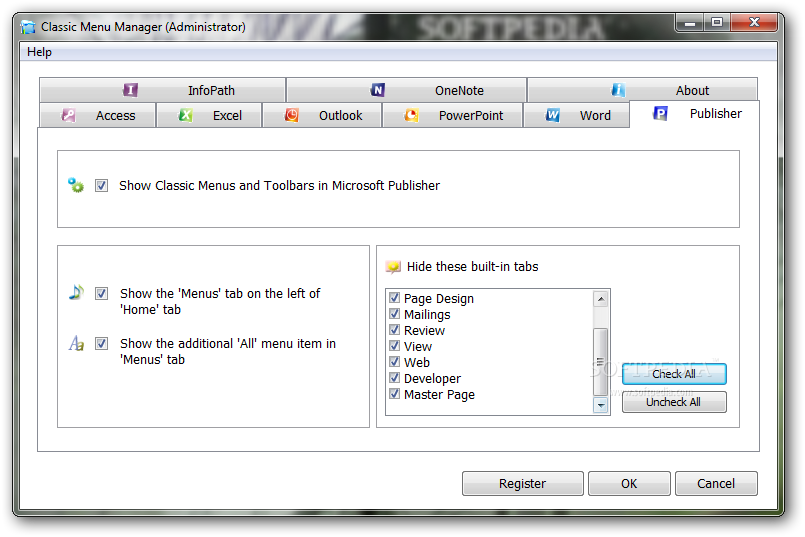The height and width of the screenshot is (537, 805).
Task: Uncheck the Page Design checkbox
Action: [x=394, y=298]
